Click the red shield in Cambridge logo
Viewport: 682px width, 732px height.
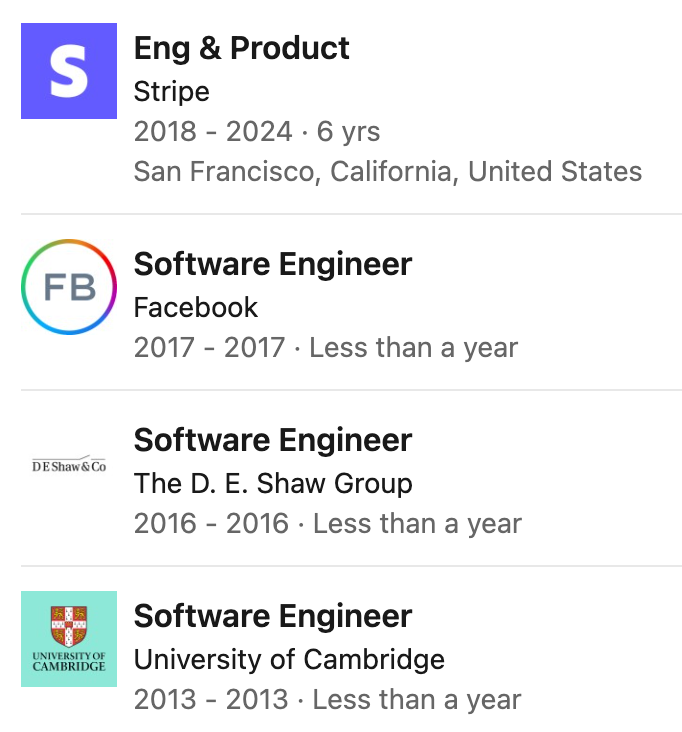coord(69,626)
